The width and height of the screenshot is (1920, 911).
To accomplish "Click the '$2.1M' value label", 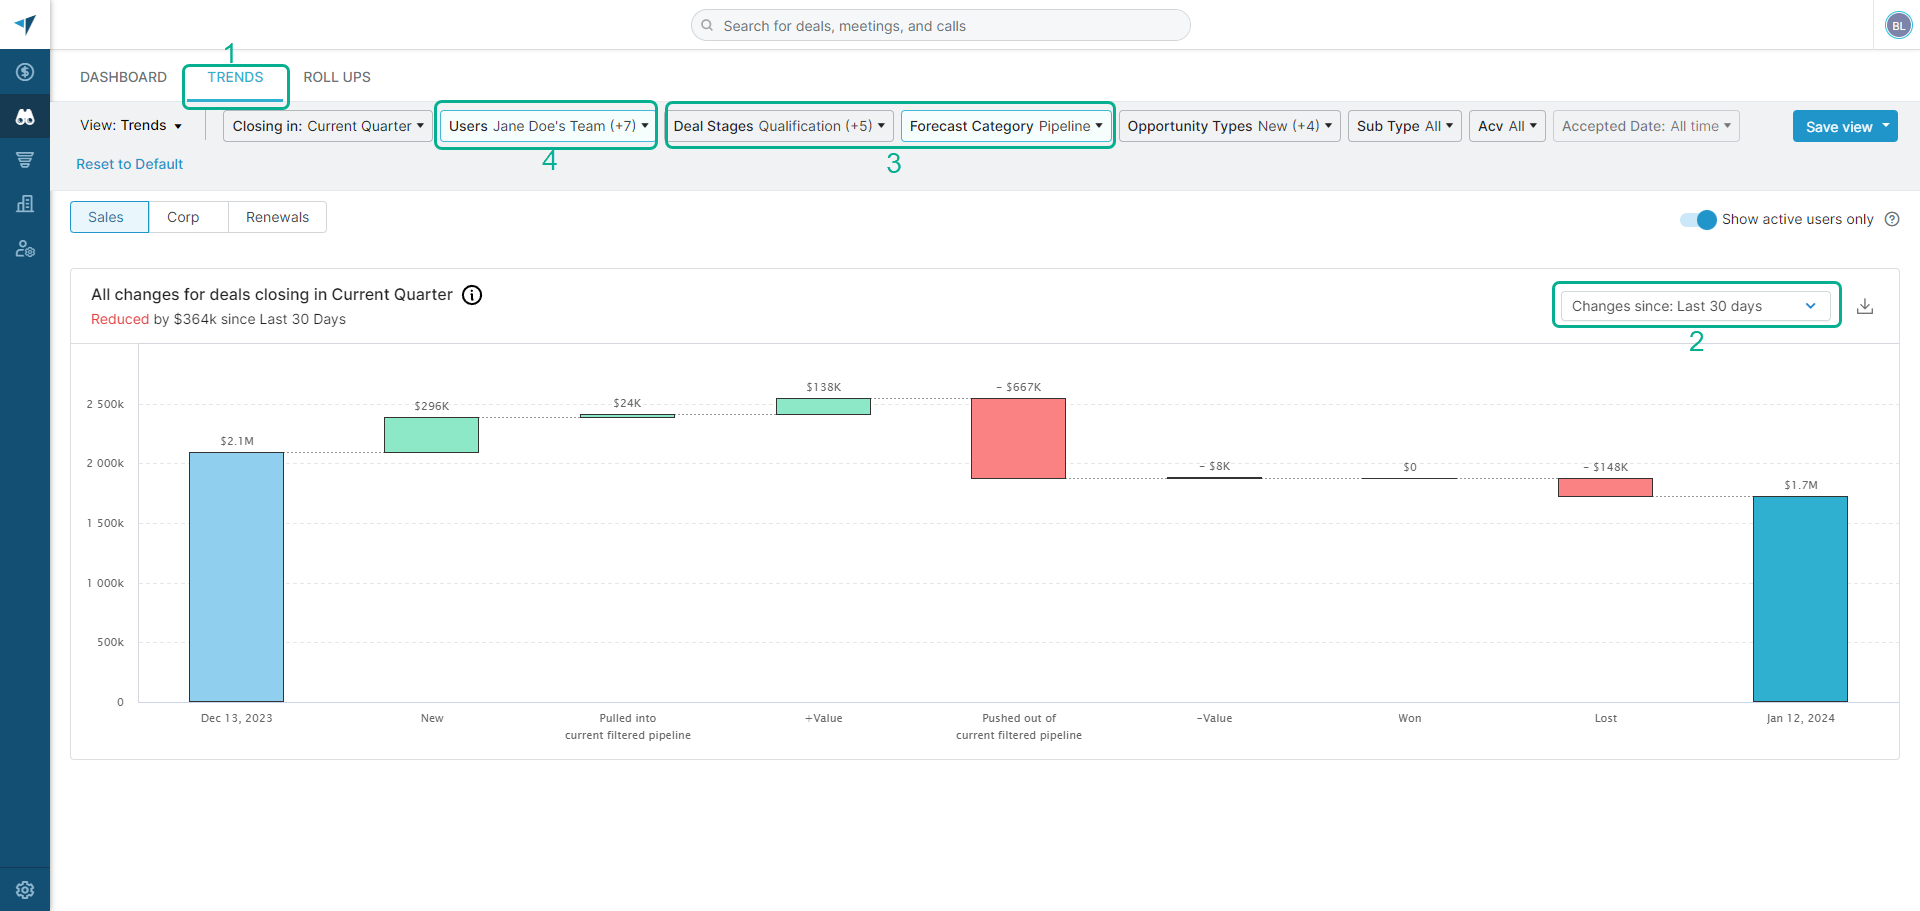I will (x=237, y=441).
